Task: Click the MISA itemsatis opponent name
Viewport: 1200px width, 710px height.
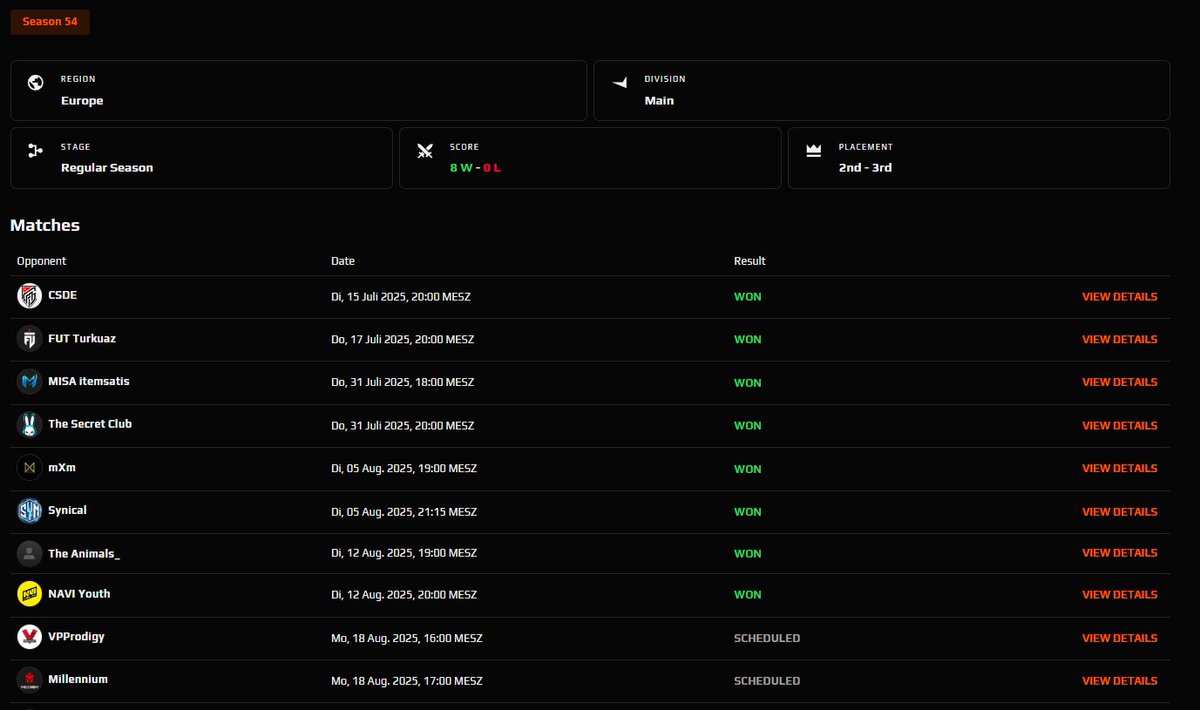Action: click(x=89, y=381)
